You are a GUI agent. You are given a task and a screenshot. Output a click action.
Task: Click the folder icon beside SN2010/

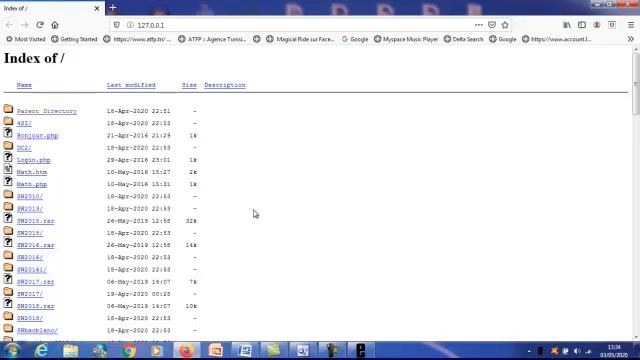(x=8, y=194)
